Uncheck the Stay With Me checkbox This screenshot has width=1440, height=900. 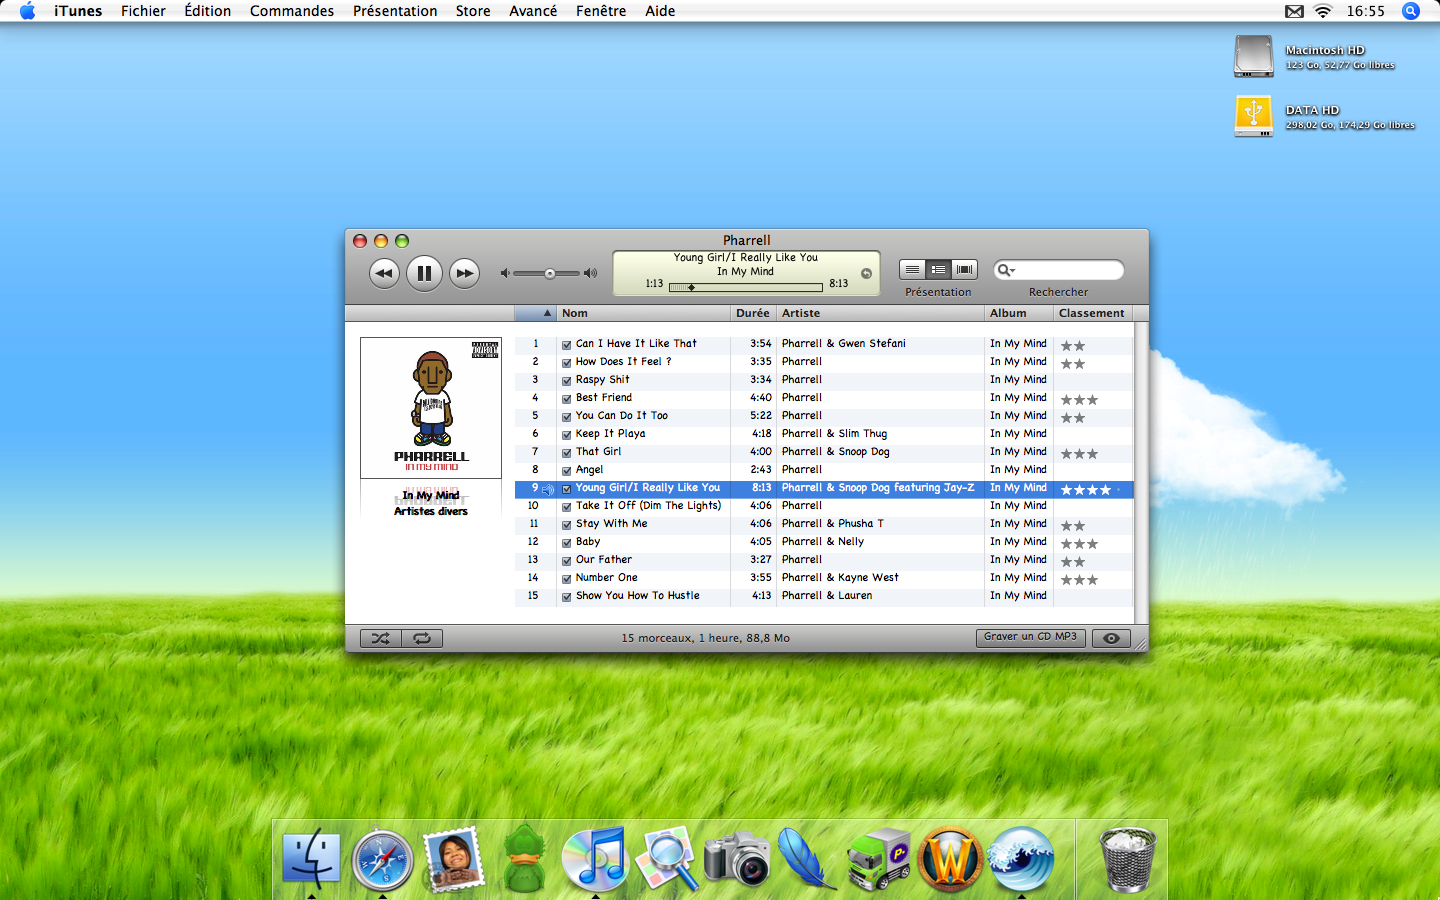[x=566, y=524]
